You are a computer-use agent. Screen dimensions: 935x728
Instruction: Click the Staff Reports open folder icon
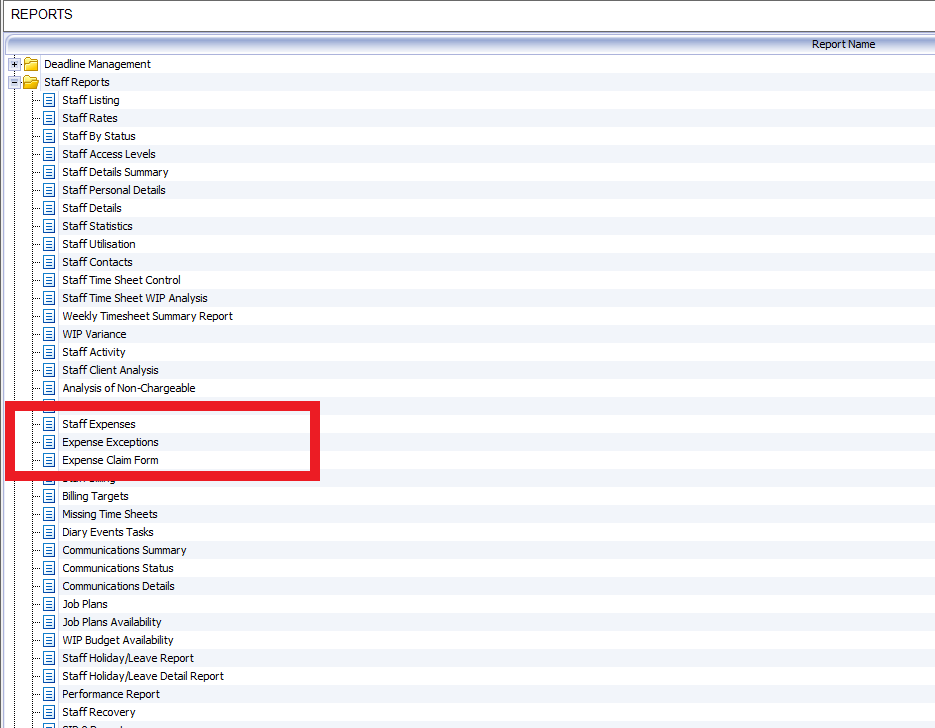pyautogui.click(x=31, y=82)
